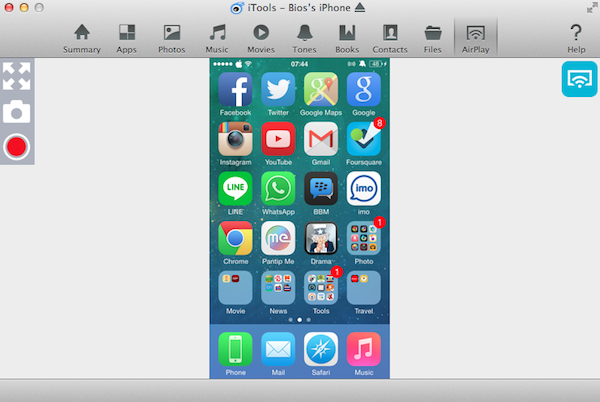Open the Contacts section

pyautogui.click(x=390, y=39)
